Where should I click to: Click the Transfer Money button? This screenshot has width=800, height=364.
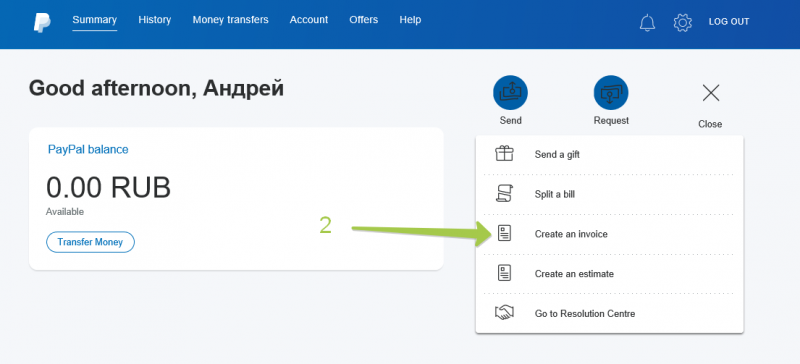point(90,242)
